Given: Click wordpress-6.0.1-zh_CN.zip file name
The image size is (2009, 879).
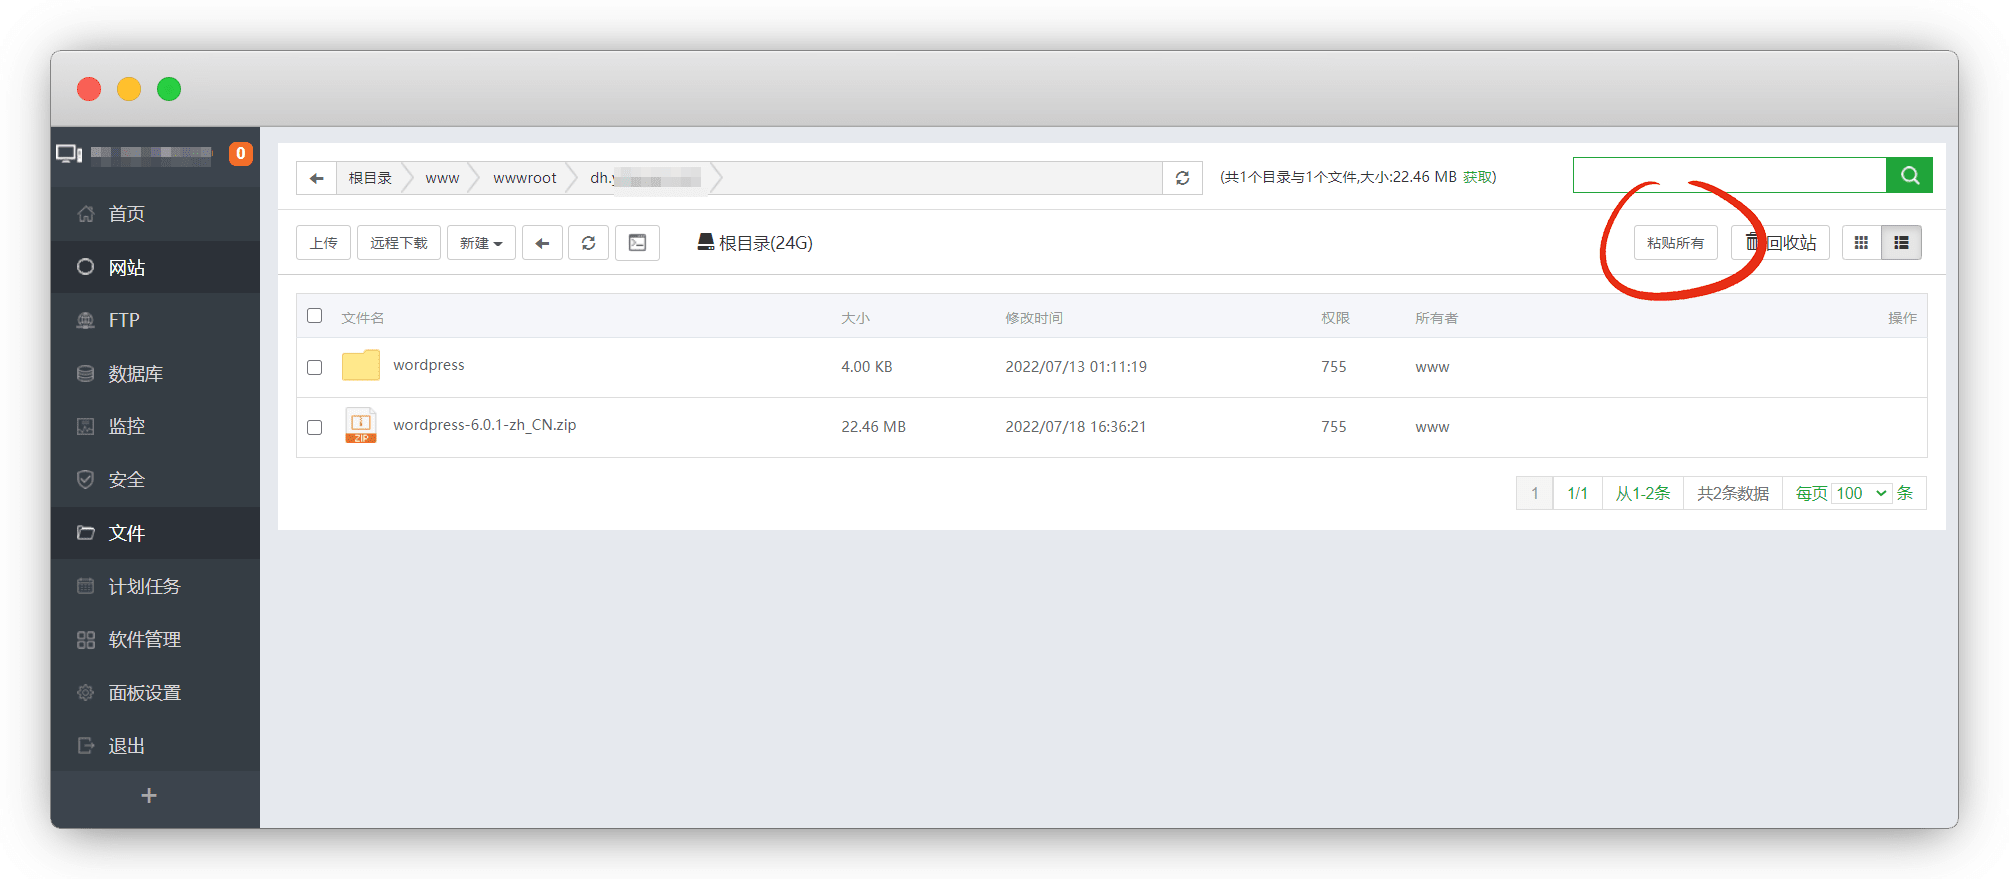Looking at the screenshot, I should pos(484,425).
